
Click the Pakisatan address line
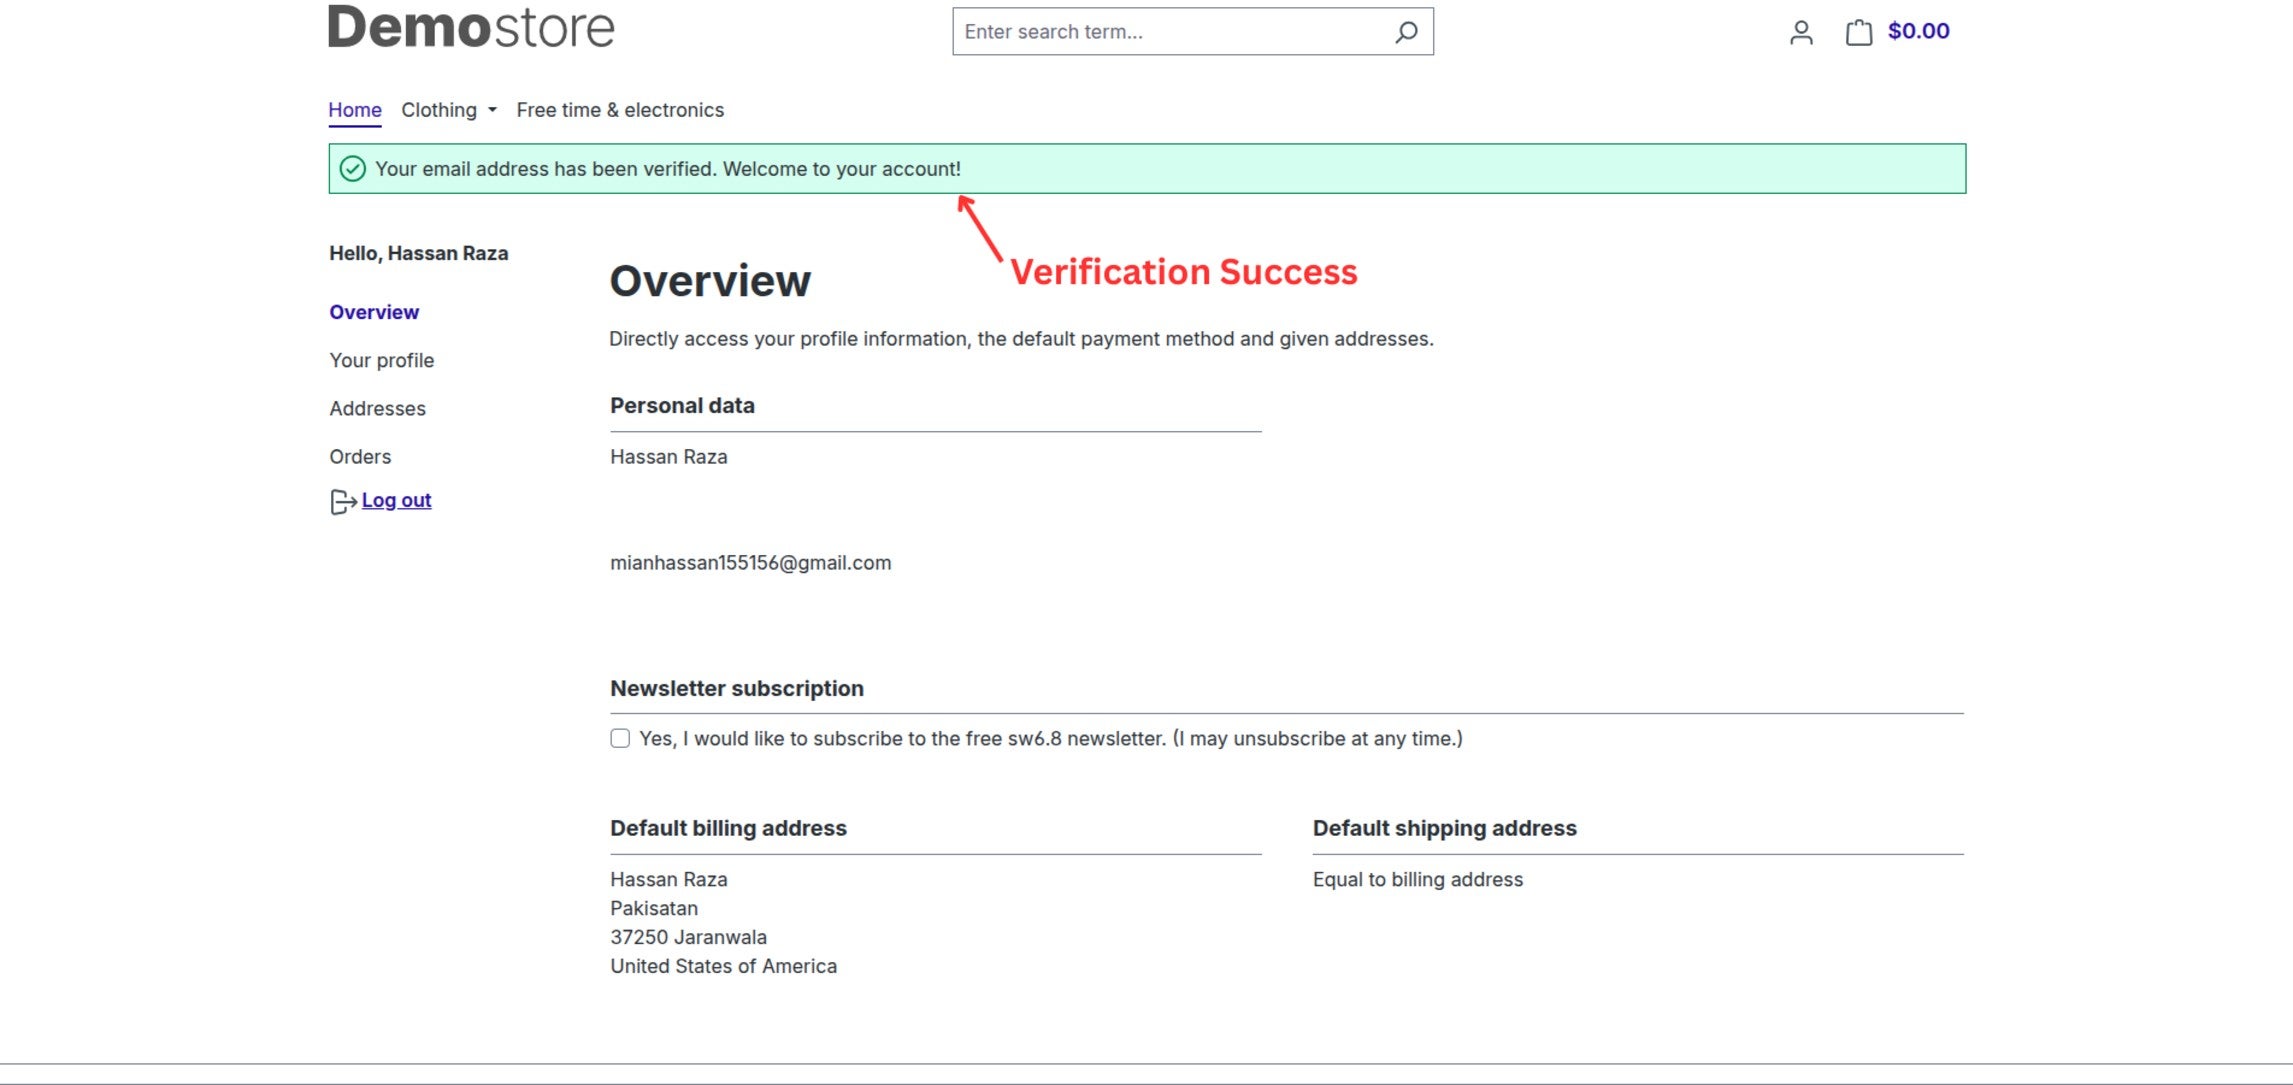tap(654, 909)
